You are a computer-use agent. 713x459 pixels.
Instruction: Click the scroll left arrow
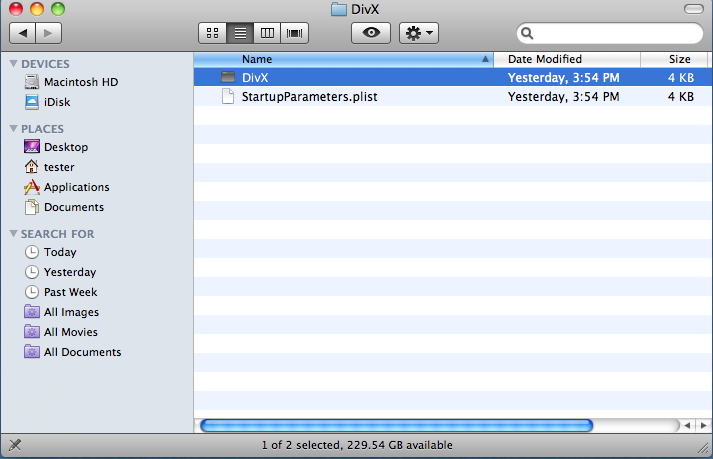[x=687, y=426]
